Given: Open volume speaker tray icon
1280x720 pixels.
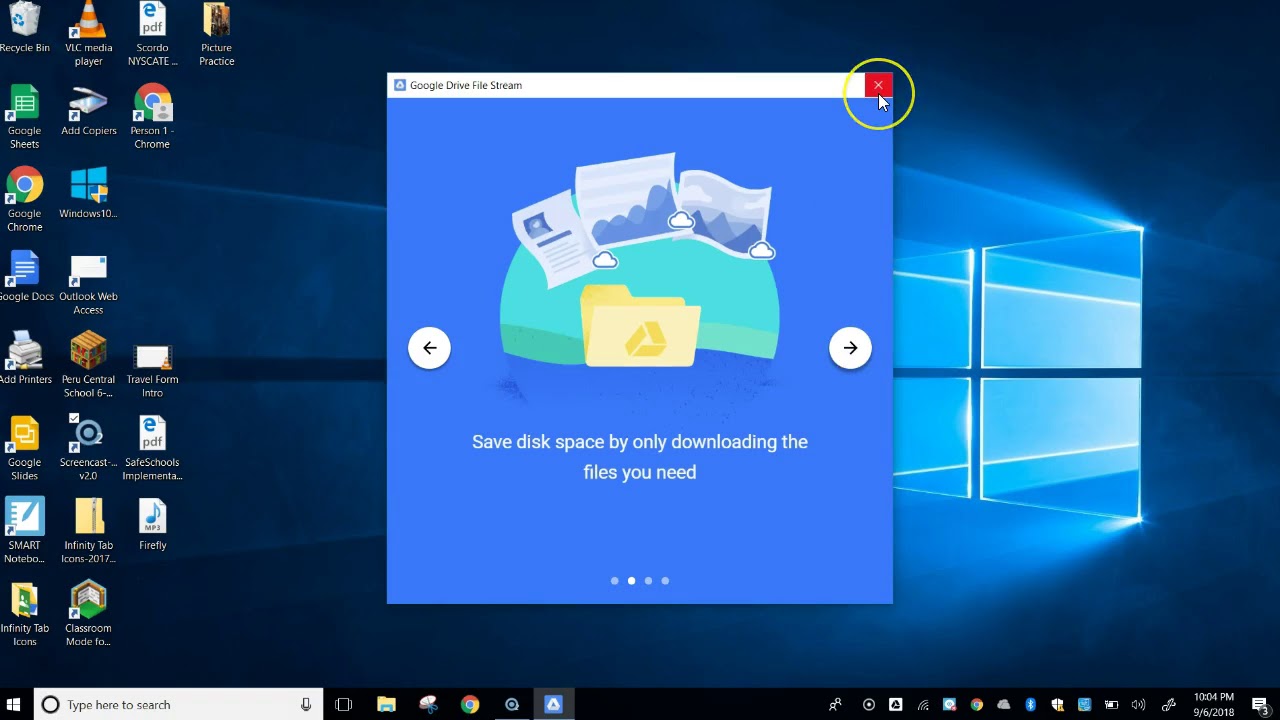Looking at the screenshot, I should point(1138,705).
